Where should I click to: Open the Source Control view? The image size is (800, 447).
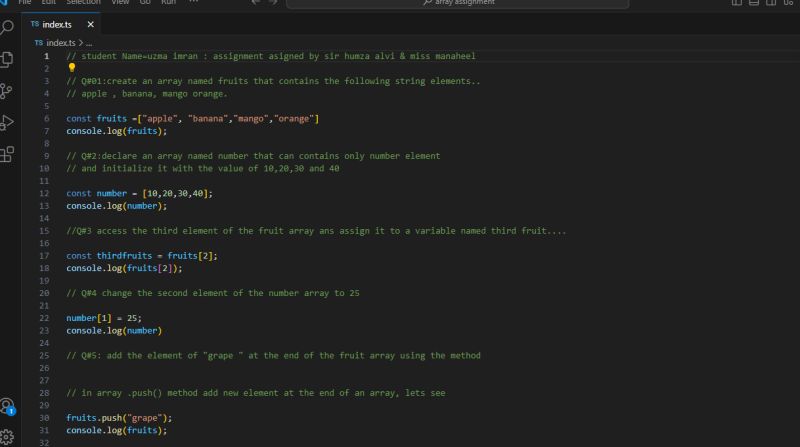tap(7, 91)
